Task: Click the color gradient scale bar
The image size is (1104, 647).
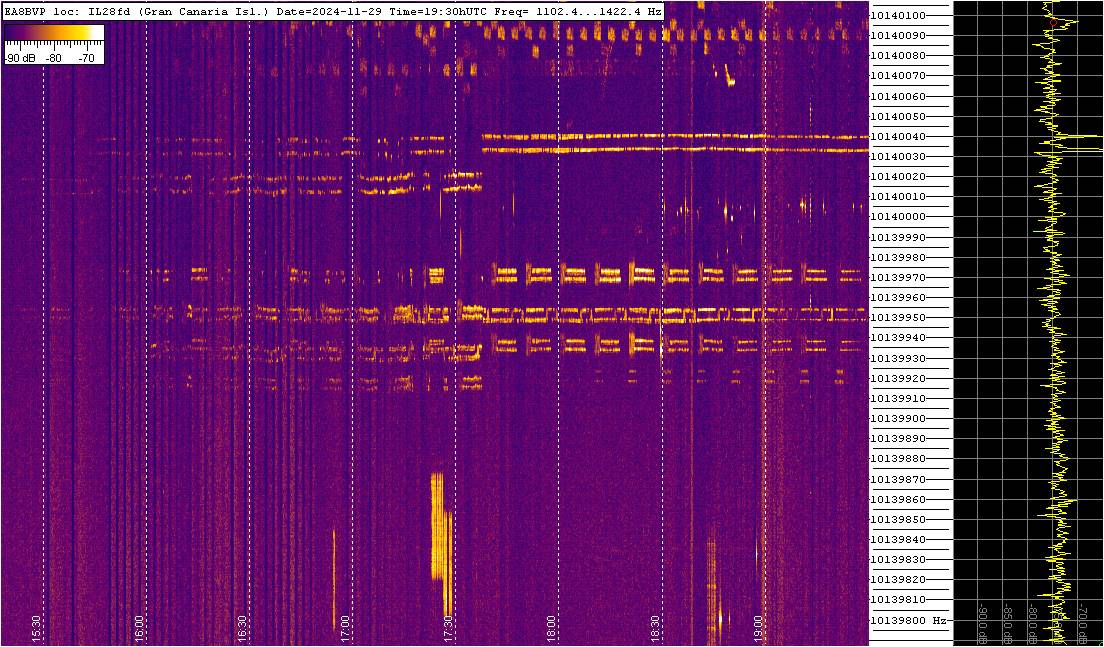Action: click(x=54, y=32)
